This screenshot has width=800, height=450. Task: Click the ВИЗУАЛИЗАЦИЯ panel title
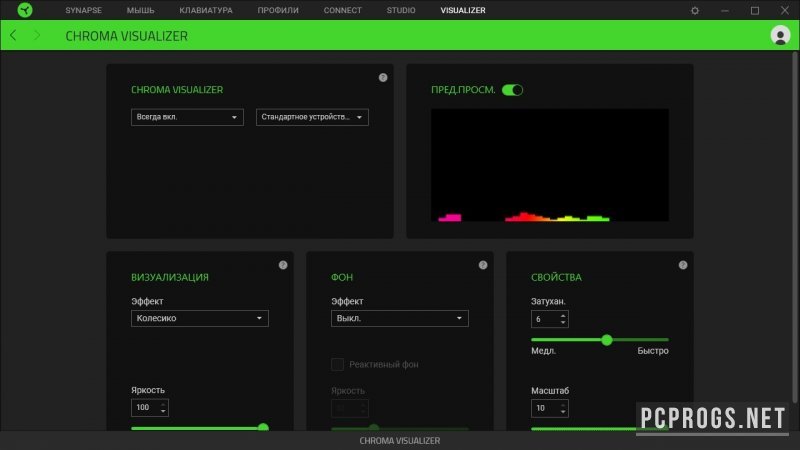(170, 277)
